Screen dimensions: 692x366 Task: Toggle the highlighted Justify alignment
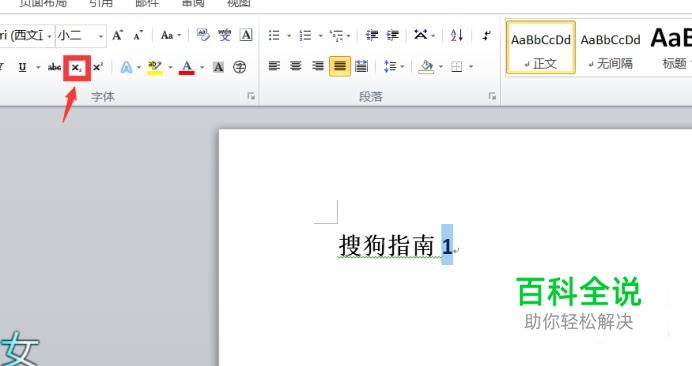340,66
